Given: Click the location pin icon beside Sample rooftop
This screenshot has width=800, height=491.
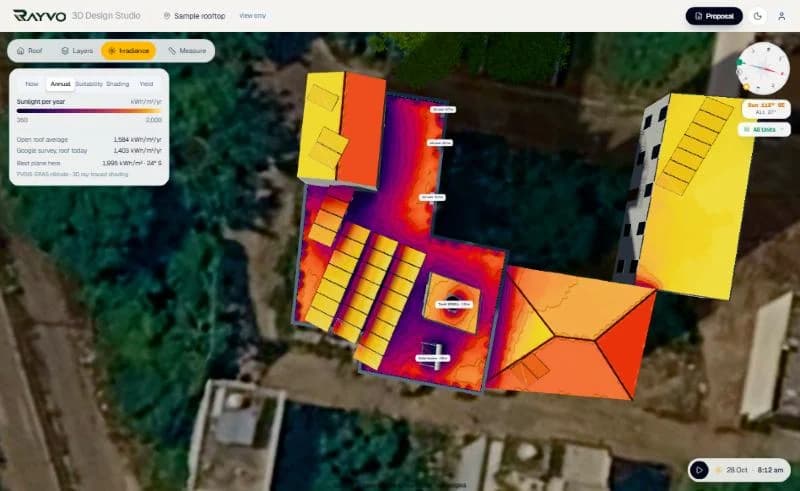Looking at the screenshot, I should [x=167, y=16].
